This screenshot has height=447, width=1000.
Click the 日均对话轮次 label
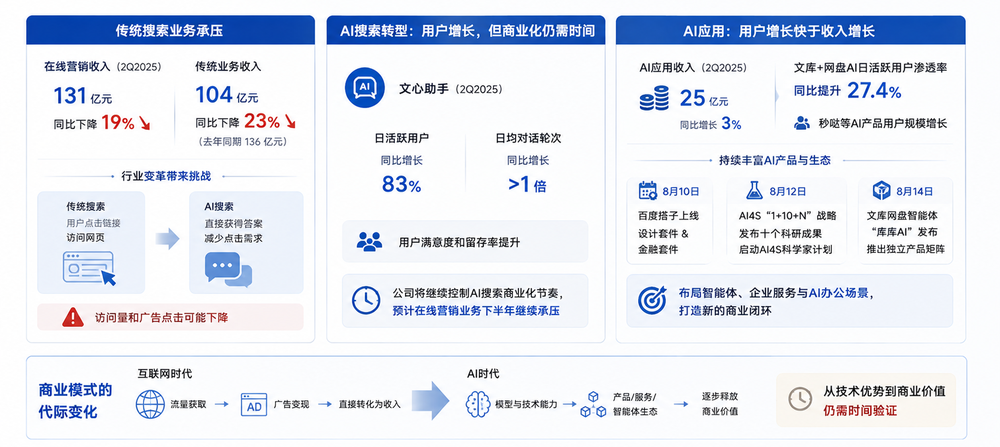pyautogui.click(x=528, y=138)
